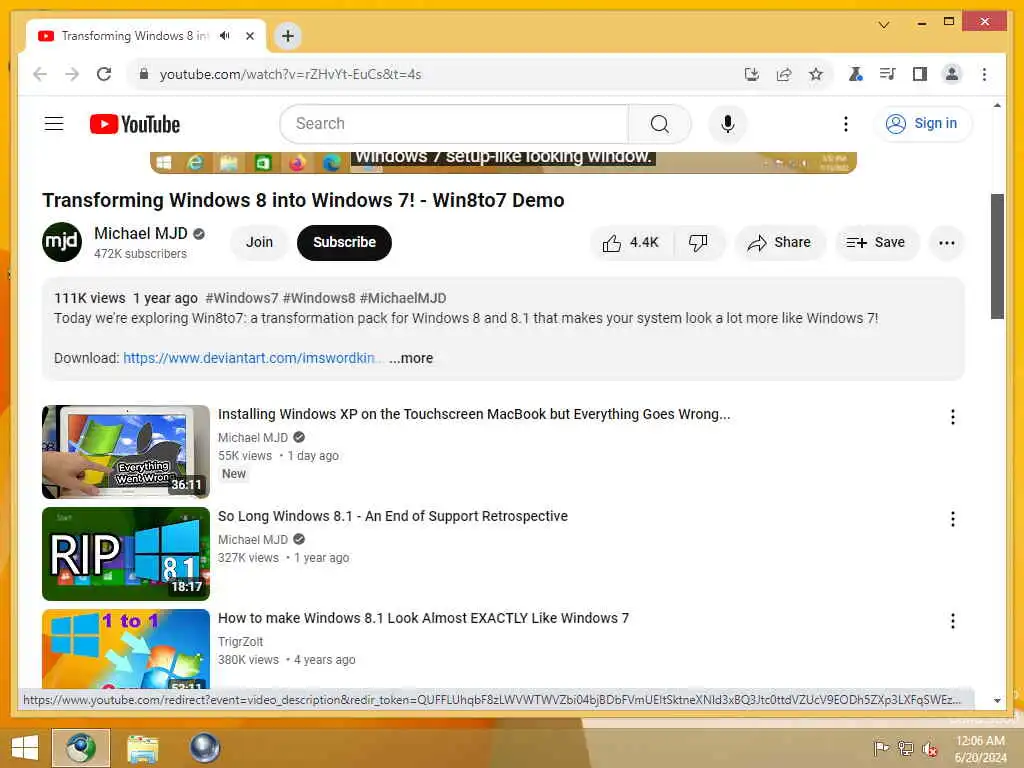Open the YouTube hamburger guide menu
The image size is (1024, 768).
point(54,123)
